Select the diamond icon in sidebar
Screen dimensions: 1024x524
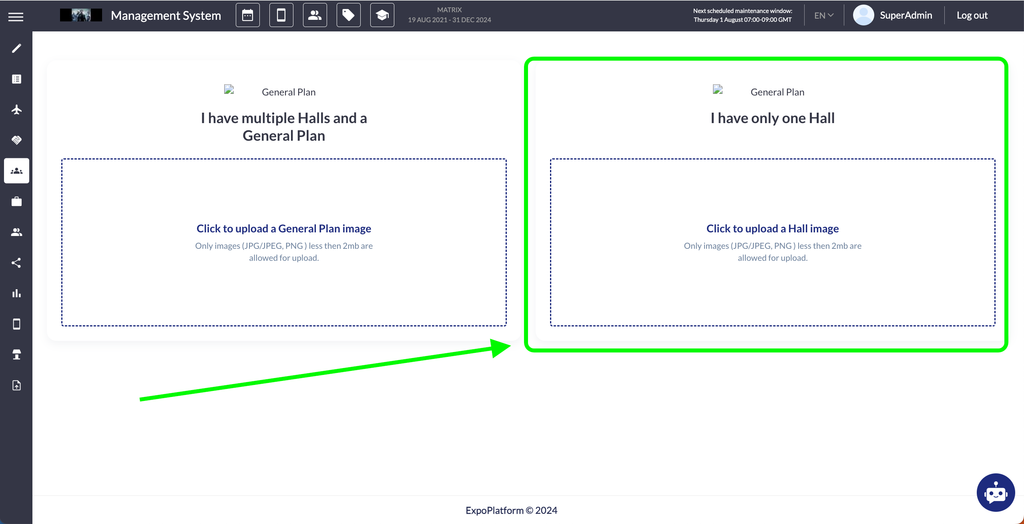click(x=16, y=140)
